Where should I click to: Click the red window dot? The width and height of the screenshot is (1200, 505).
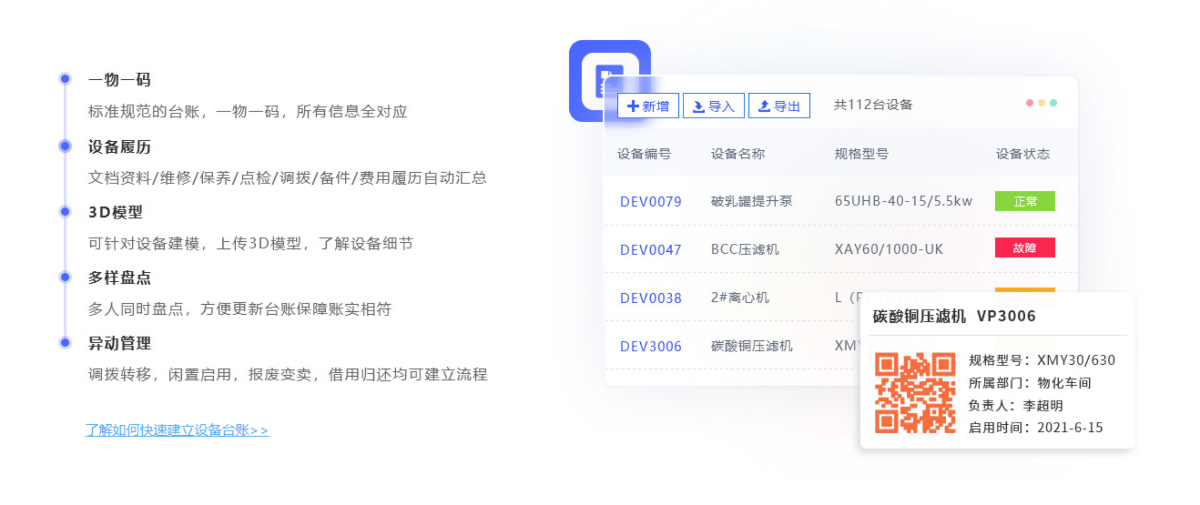1030,103
